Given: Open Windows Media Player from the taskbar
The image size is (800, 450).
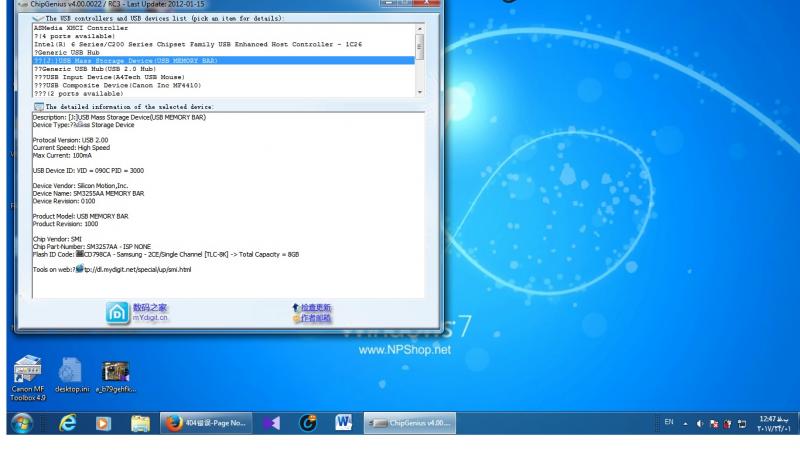Looking at the screenshot, I should click(103, 423).
